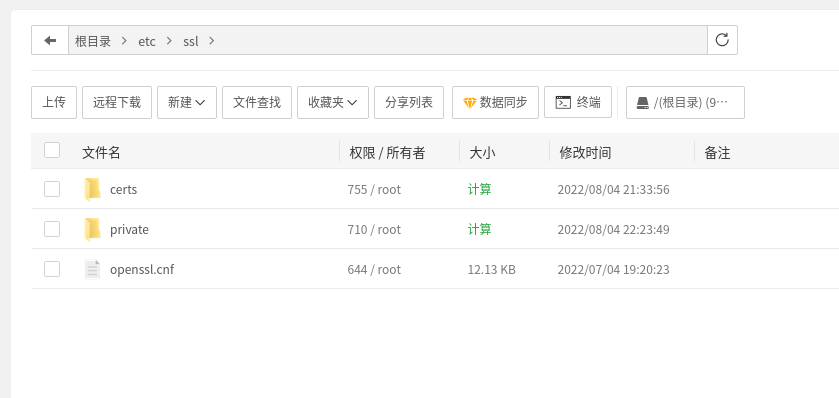Open 分享列表 share list
Viewport: 839px width, 398px height.
409,102
